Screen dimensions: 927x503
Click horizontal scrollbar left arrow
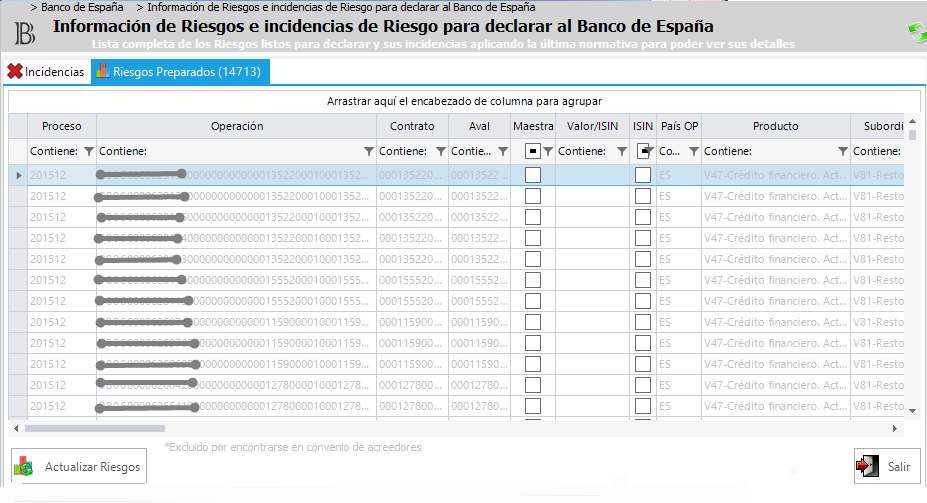tap(16, 429)
